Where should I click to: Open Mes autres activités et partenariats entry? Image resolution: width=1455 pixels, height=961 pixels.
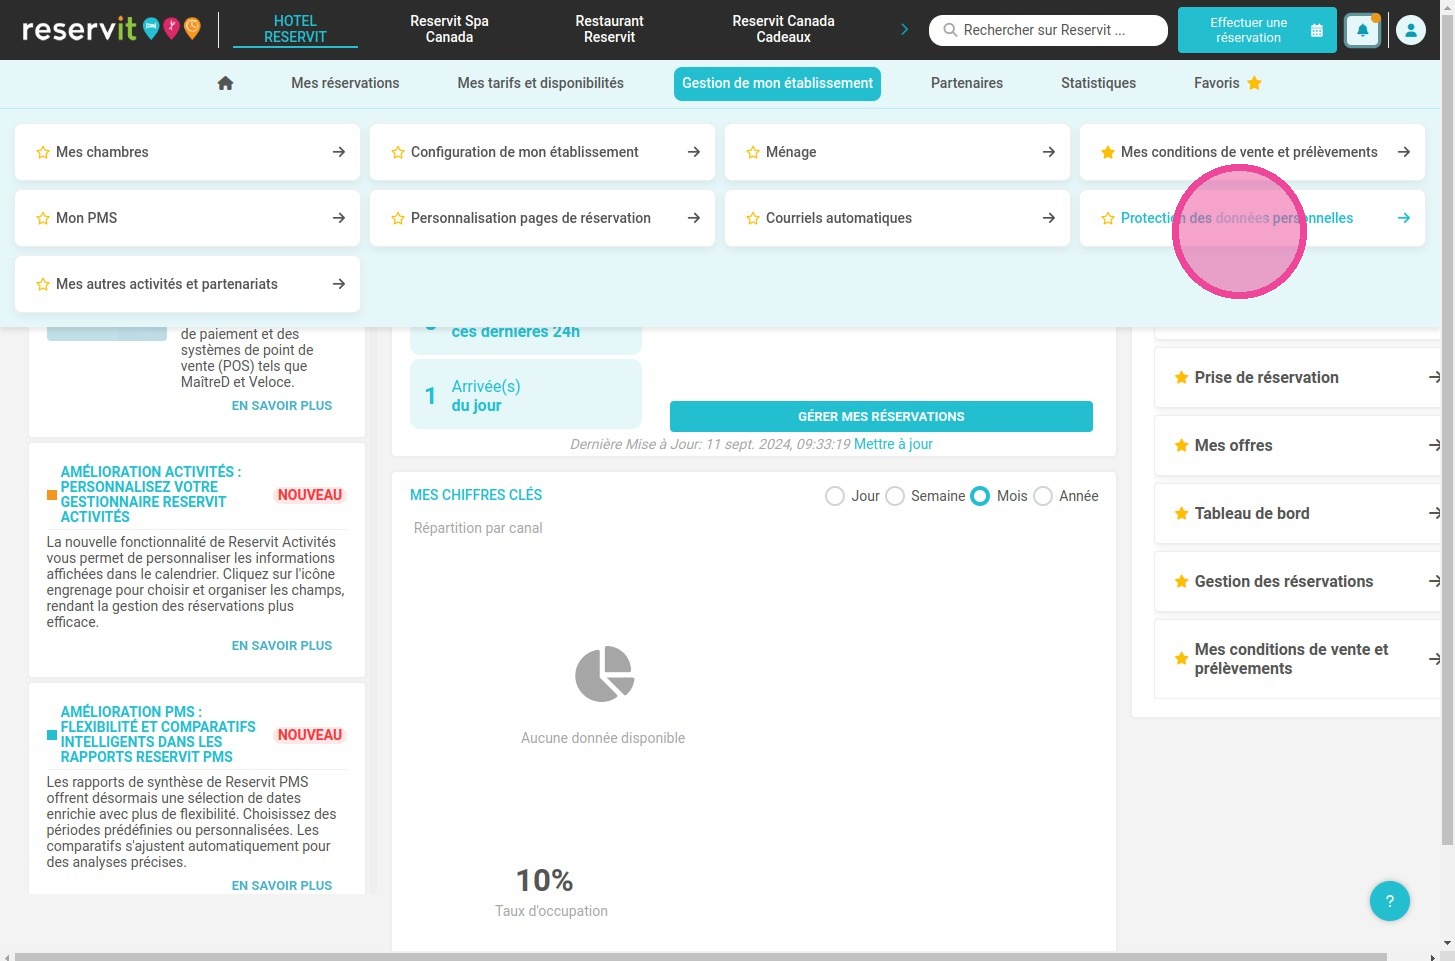(187, 284)
